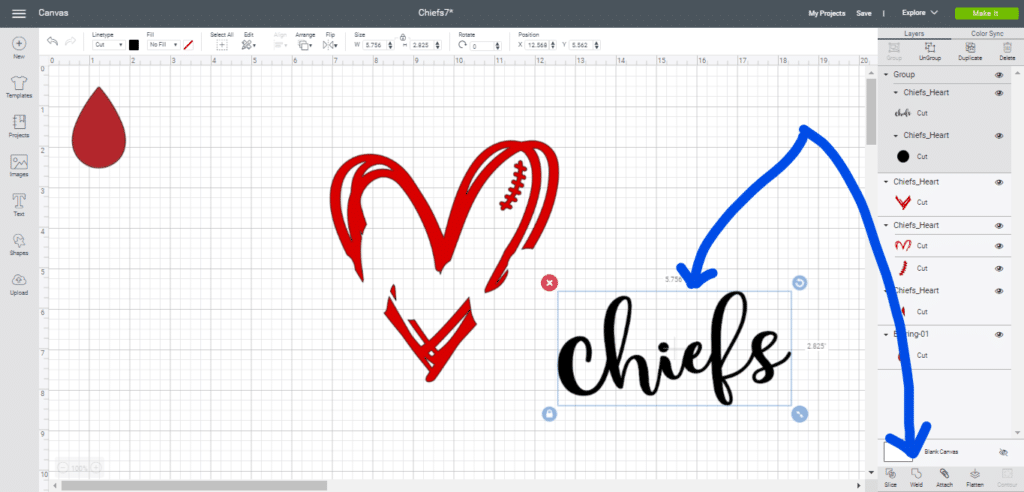Viewport: 1024px width, 492px height.
Task: Switch to the Layers tab
Action: tap(914, 33)
